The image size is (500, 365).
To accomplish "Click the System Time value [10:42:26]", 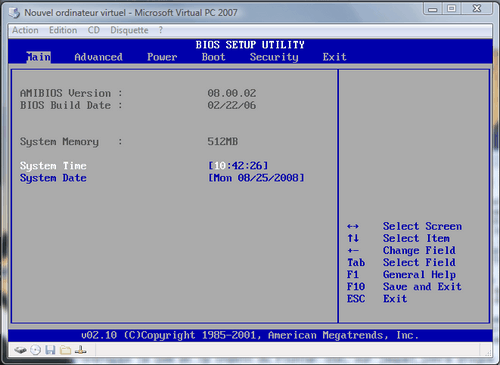I will (x=238, y=166).
